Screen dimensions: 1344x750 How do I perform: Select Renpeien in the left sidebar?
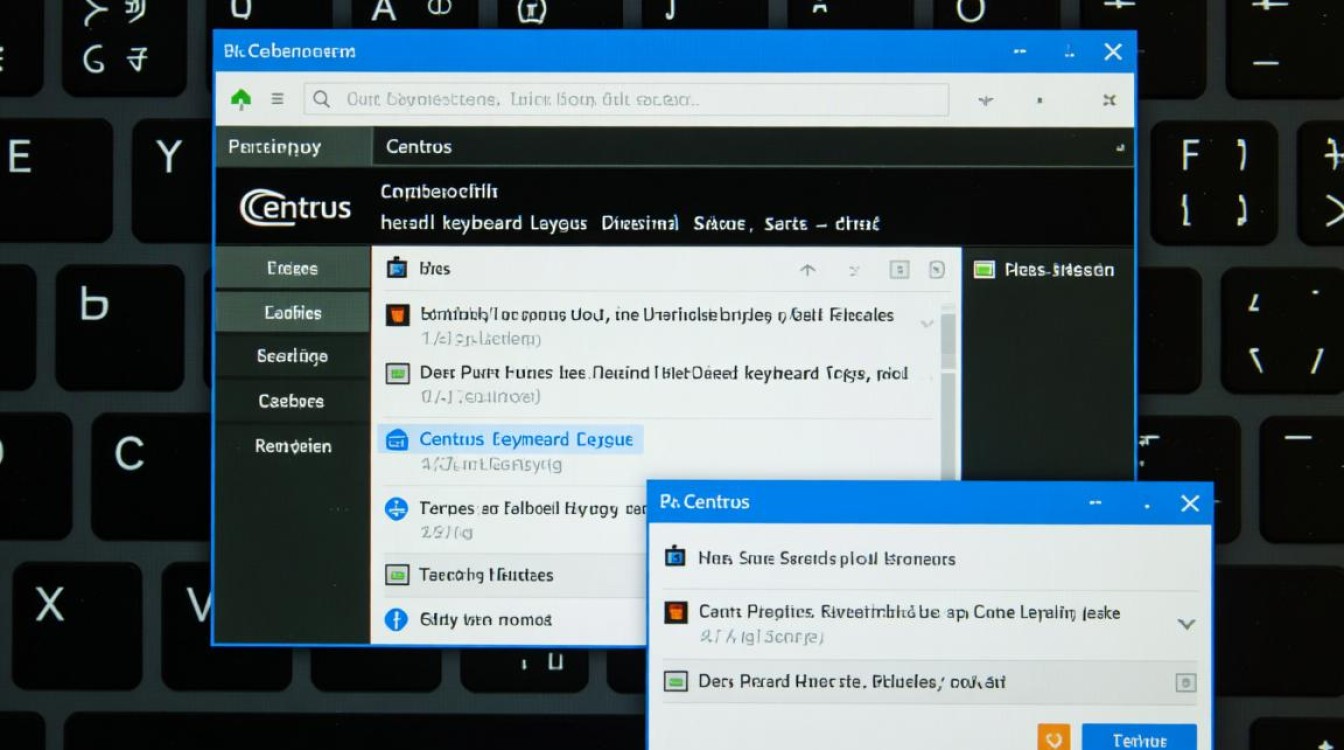click(x=292, y=446)
